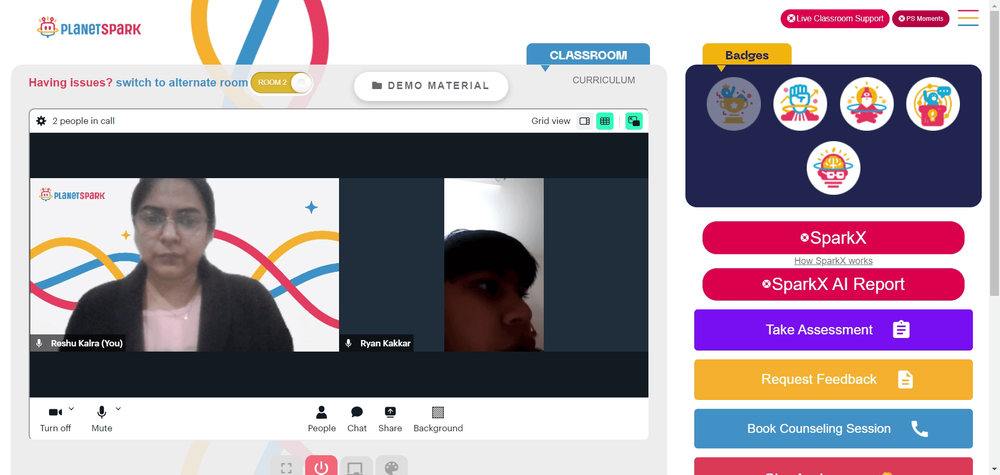This screenshot has width=1000, height=475.
Task: Click 'Reshu Kalra (You)' name label
Action: tap(87, 343)
